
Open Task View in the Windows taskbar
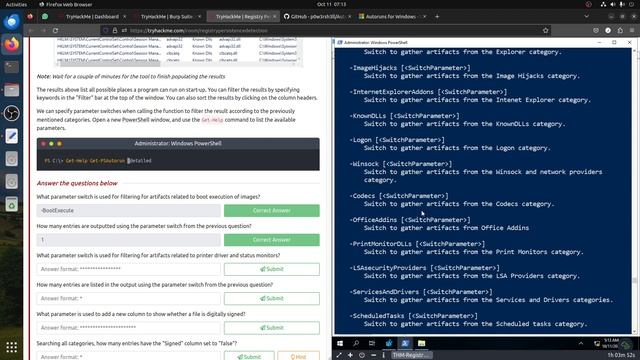click(372, 343)
